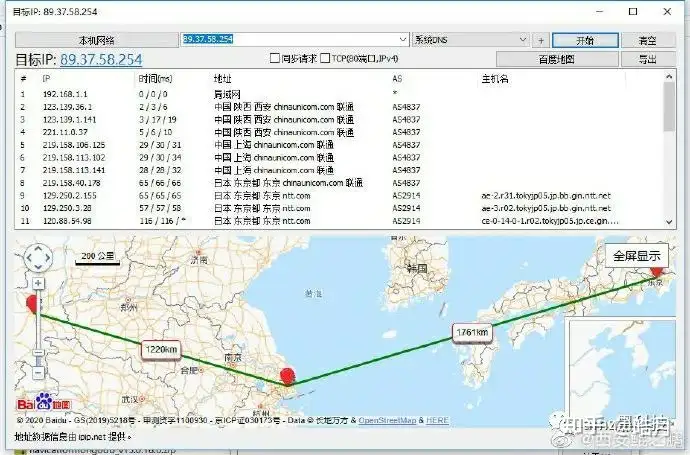690x455 pixels.
Task: Click the 全屏显示 fullscreen map button
Action: (x=637, y=256)
